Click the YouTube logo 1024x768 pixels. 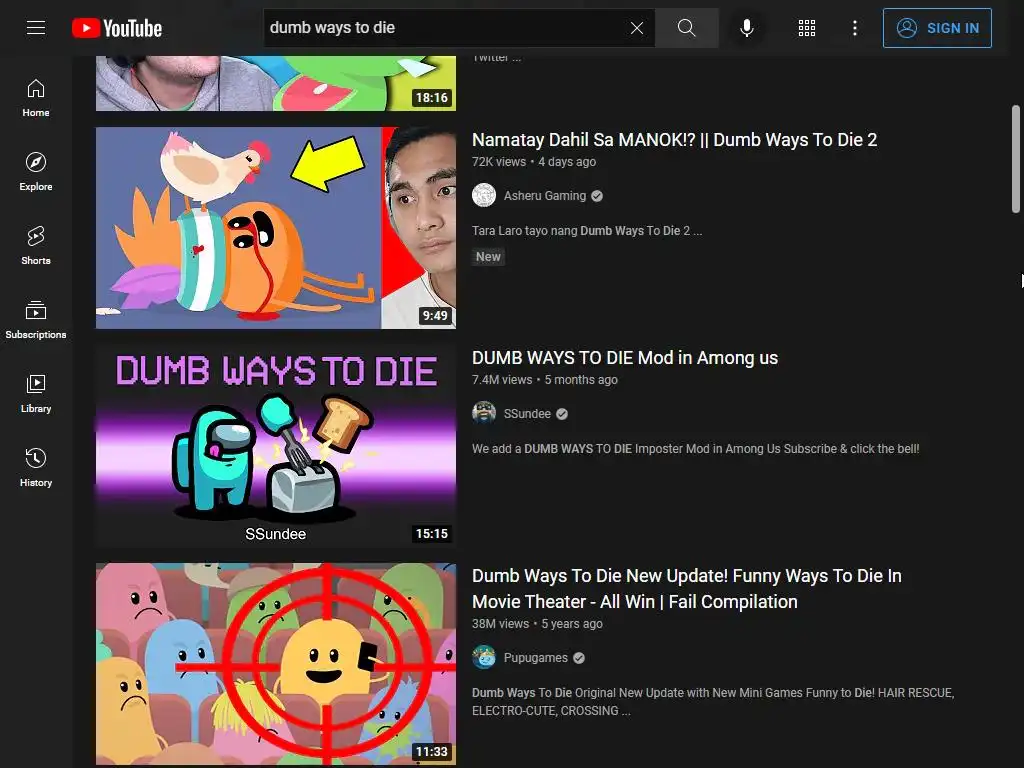(117, 28)
